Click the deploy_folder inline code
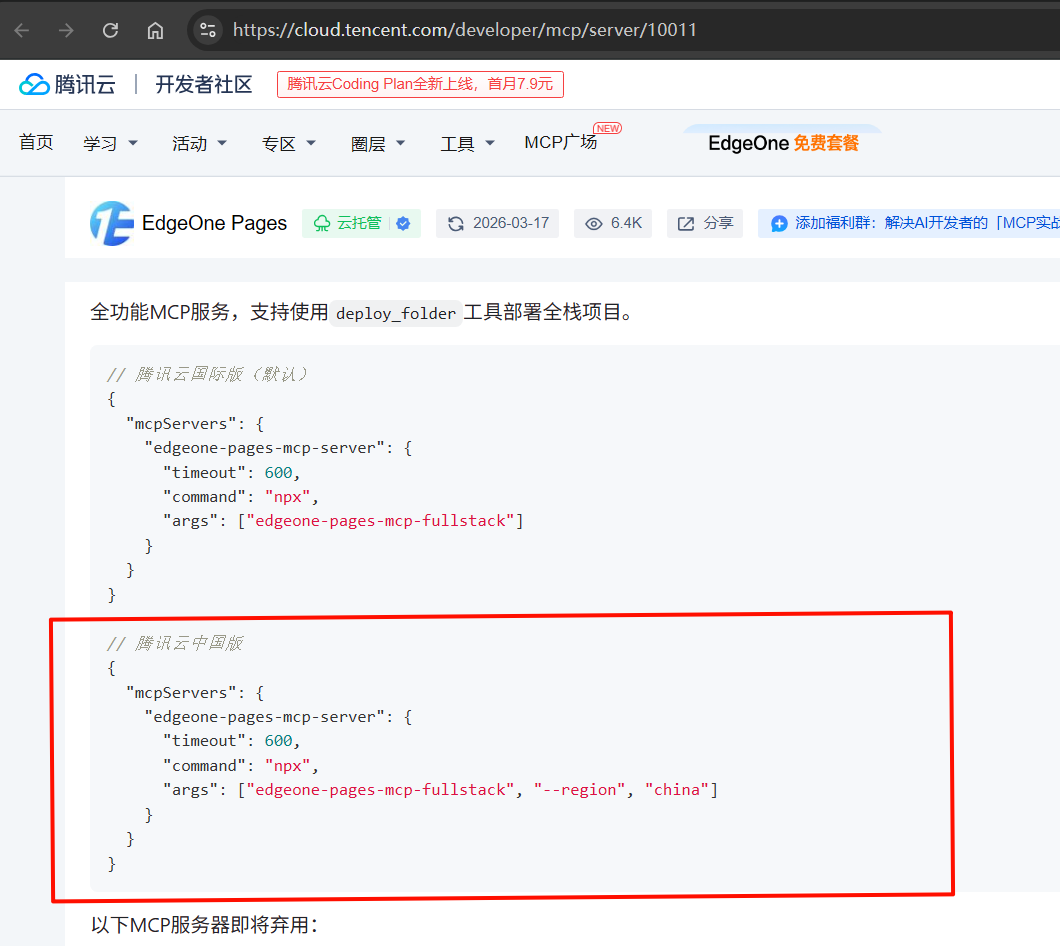 coord(395,313)
